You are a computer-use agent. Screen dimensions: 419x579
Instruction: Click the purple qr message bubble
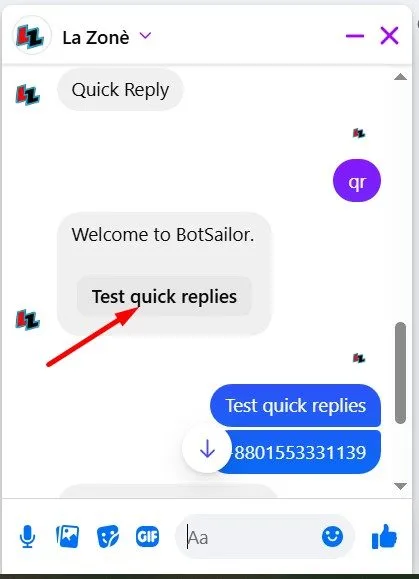357,181
